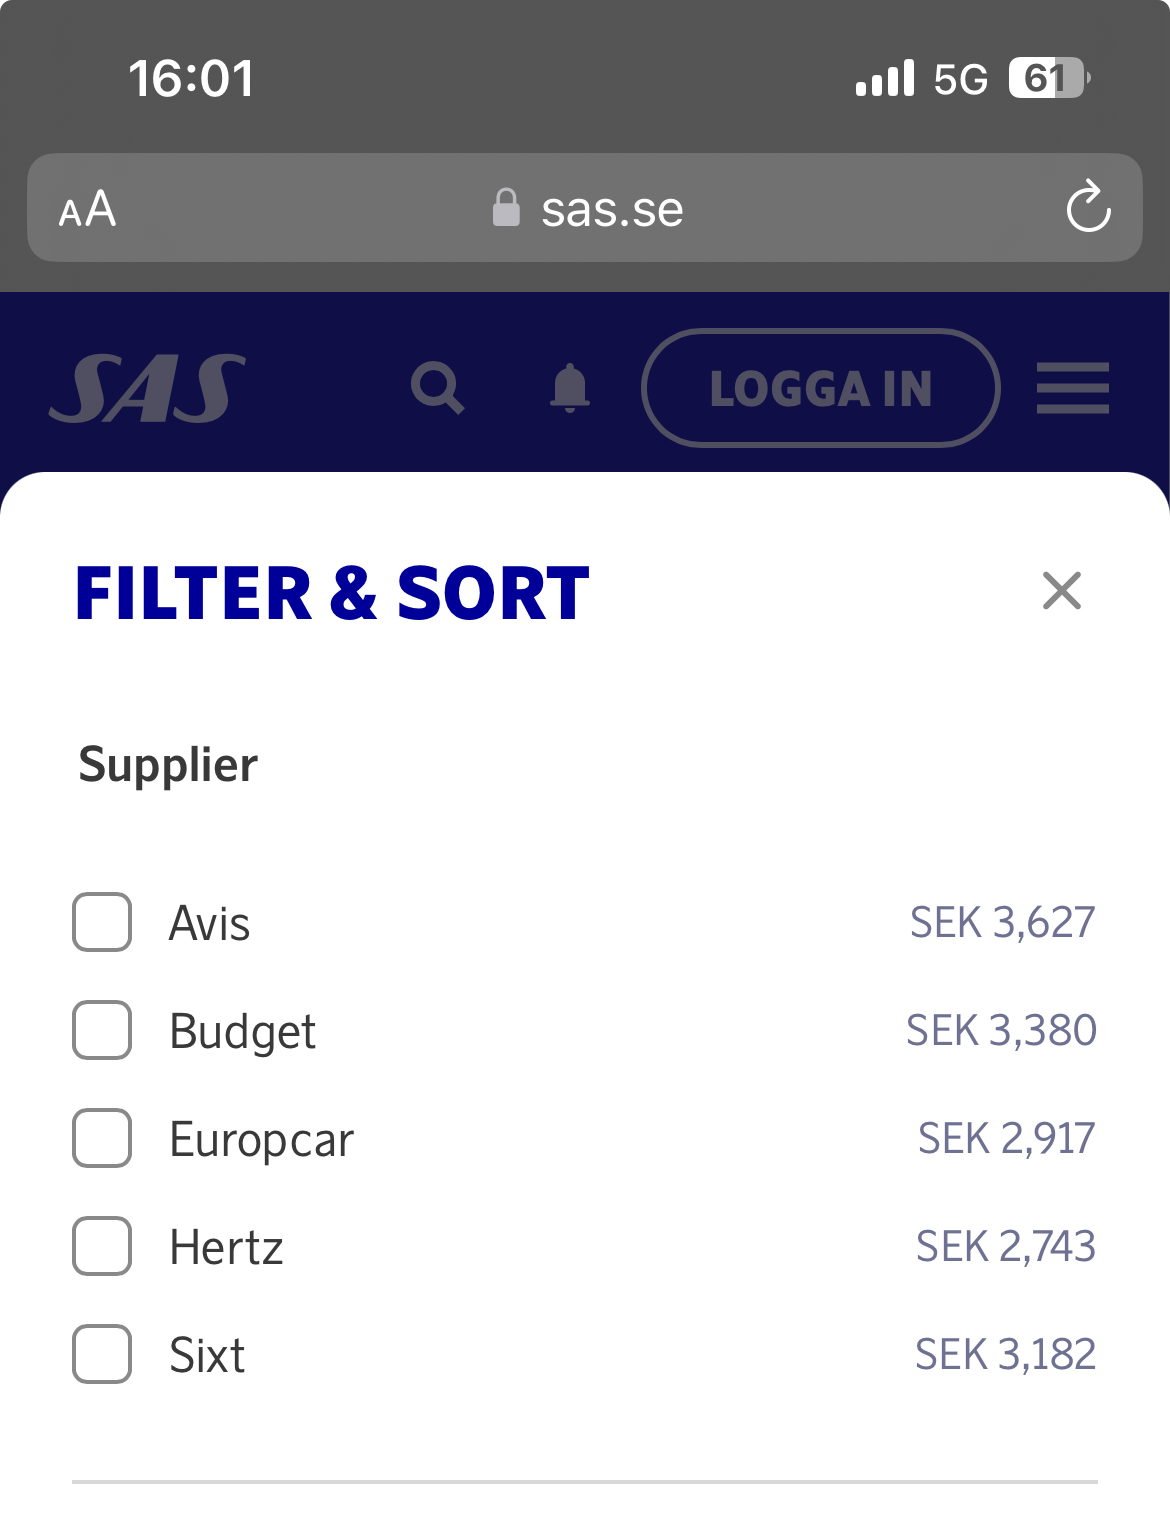Open the search magnifier icon
This screenshot has width=1170, height=1518.
point(437,388)
